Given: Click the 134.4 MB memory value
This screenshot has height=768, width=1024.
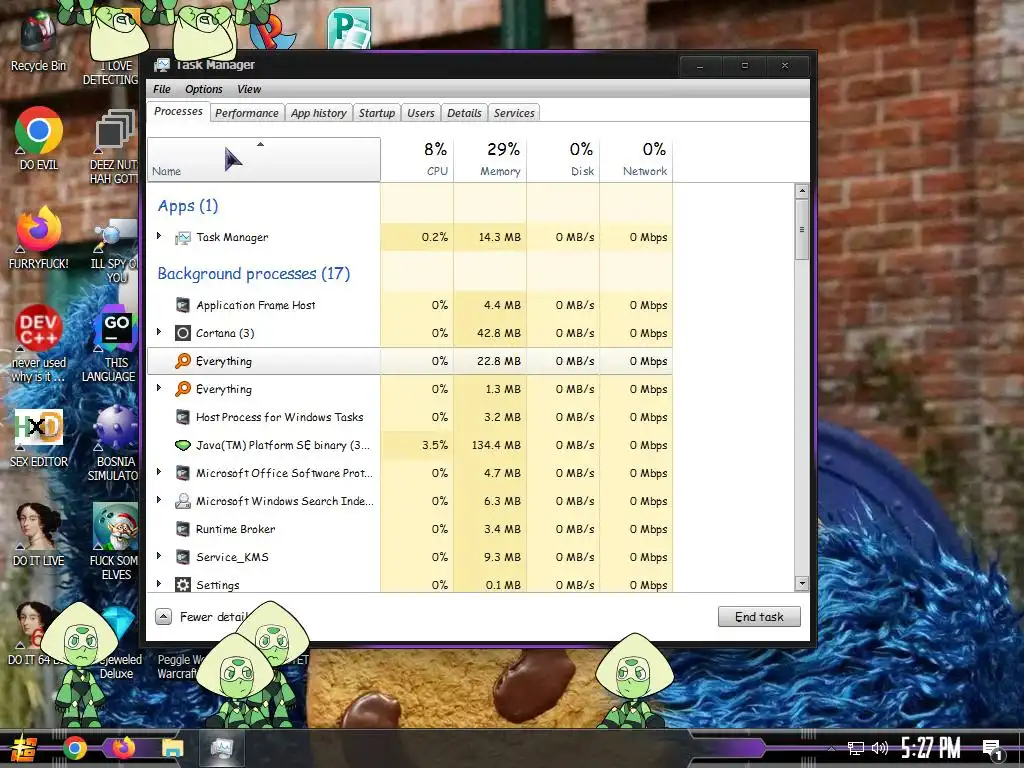Looking at the screenshot, I should pos(496,445).
